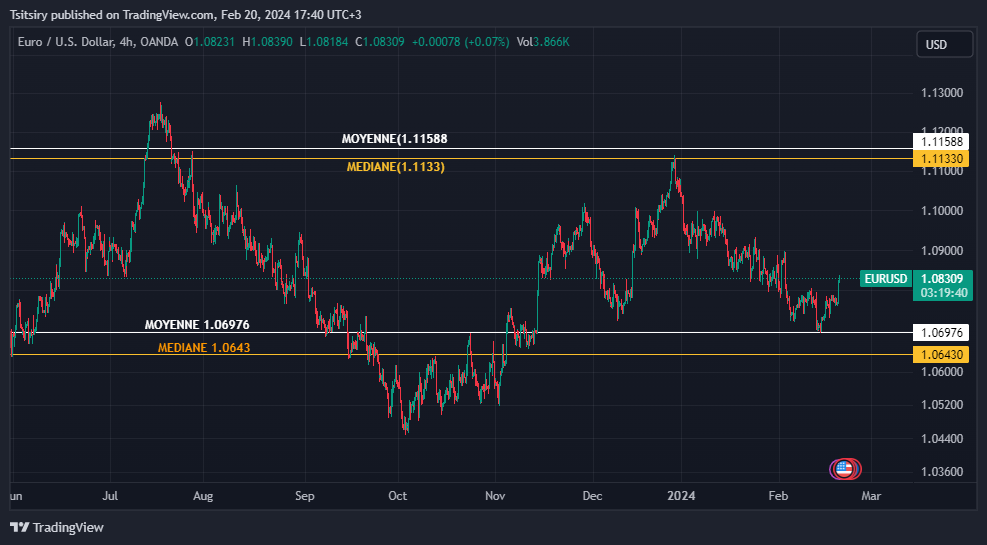
Task: Click the 1.06000 price scale value
Action: click(x=942, y=371)
